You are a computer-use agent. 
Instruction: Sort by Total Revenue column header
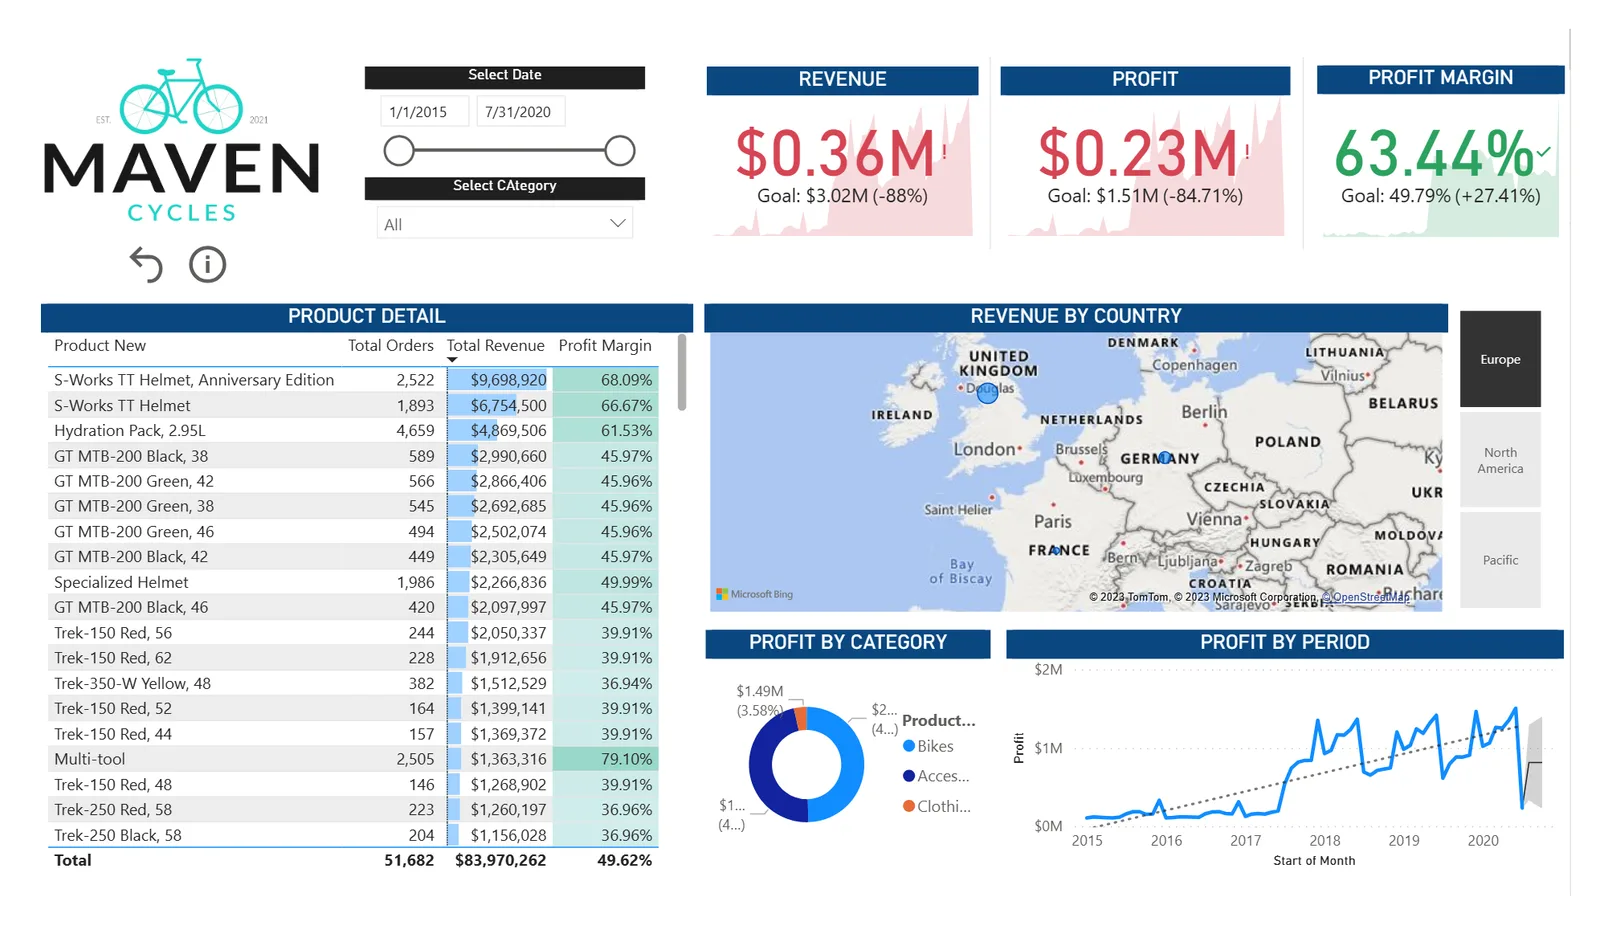pos(496,346)
